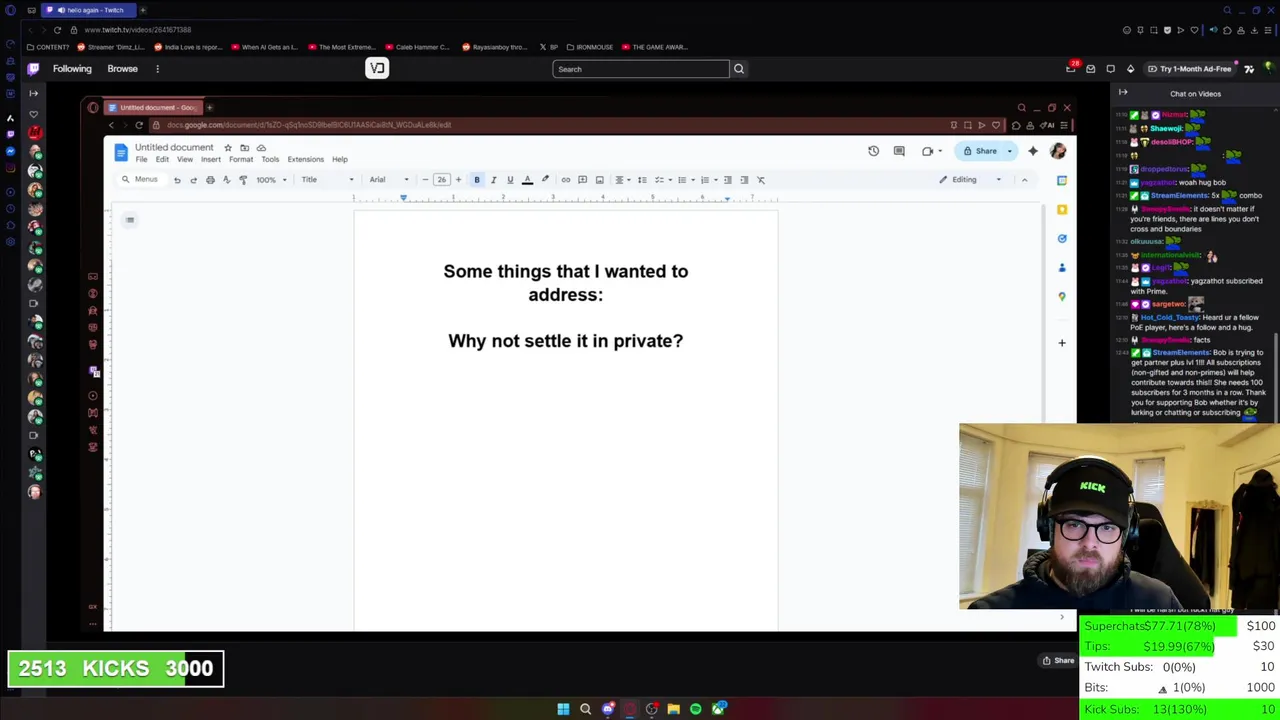1280x720 pixels.
Task: Click the Google Docs home logo
Action: (121, 152)
